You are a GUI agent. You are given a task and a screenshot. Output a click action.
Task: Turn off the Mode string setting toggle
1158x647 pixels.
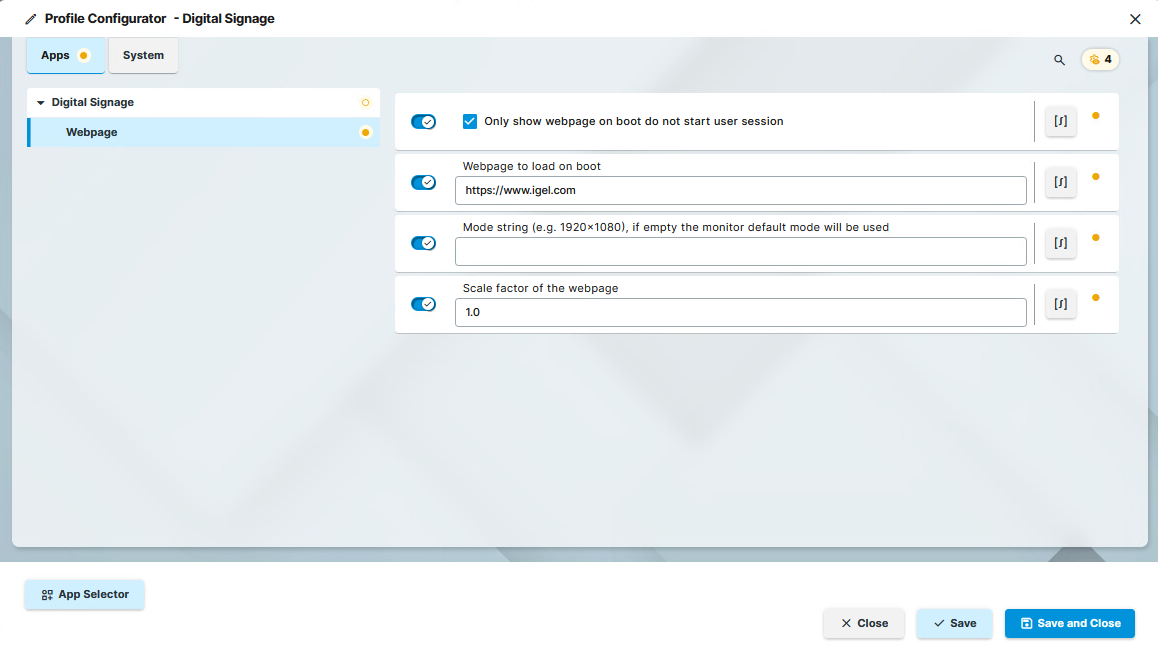(423, 243)
